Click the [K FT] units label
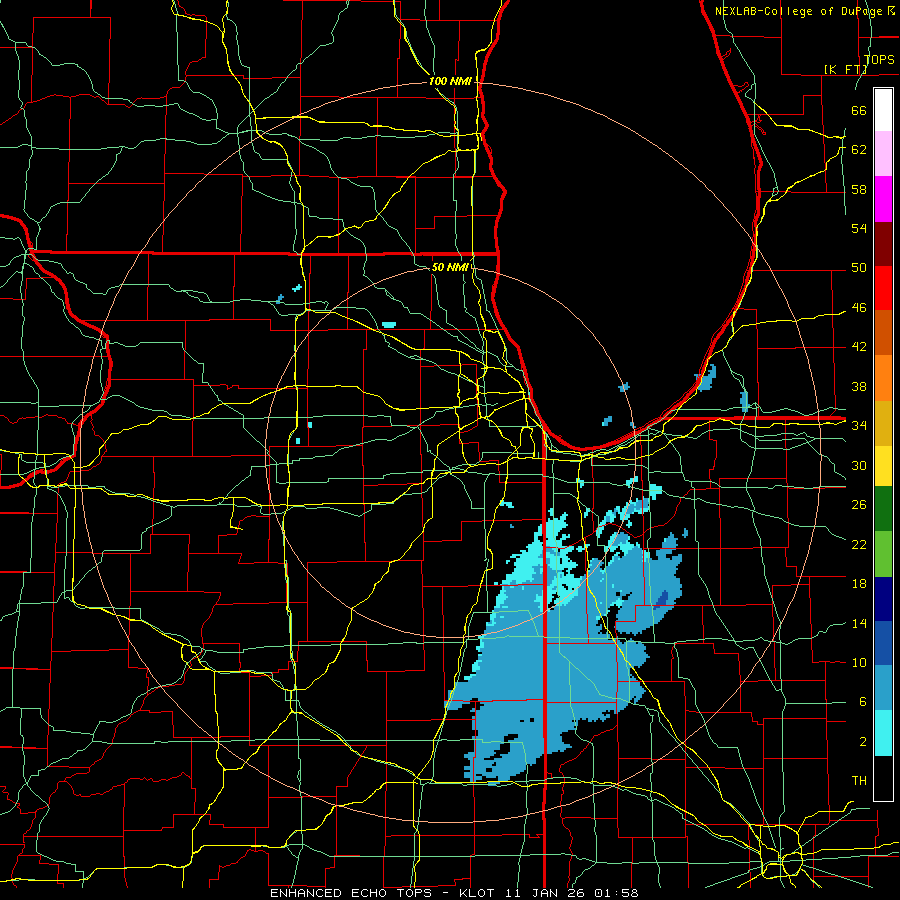 [x=845, y=69]
